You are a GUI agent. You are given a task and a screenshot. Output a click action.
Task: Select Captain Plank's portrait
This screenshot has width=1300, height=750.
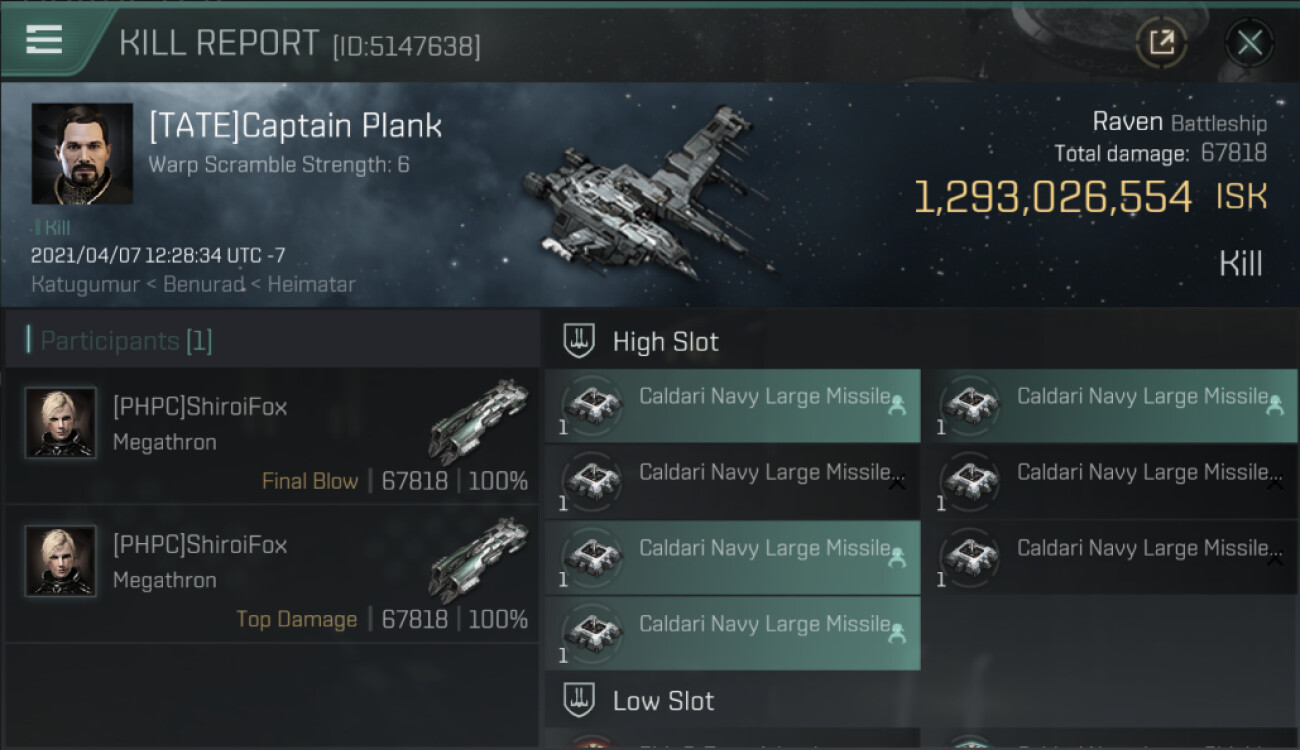82,153
